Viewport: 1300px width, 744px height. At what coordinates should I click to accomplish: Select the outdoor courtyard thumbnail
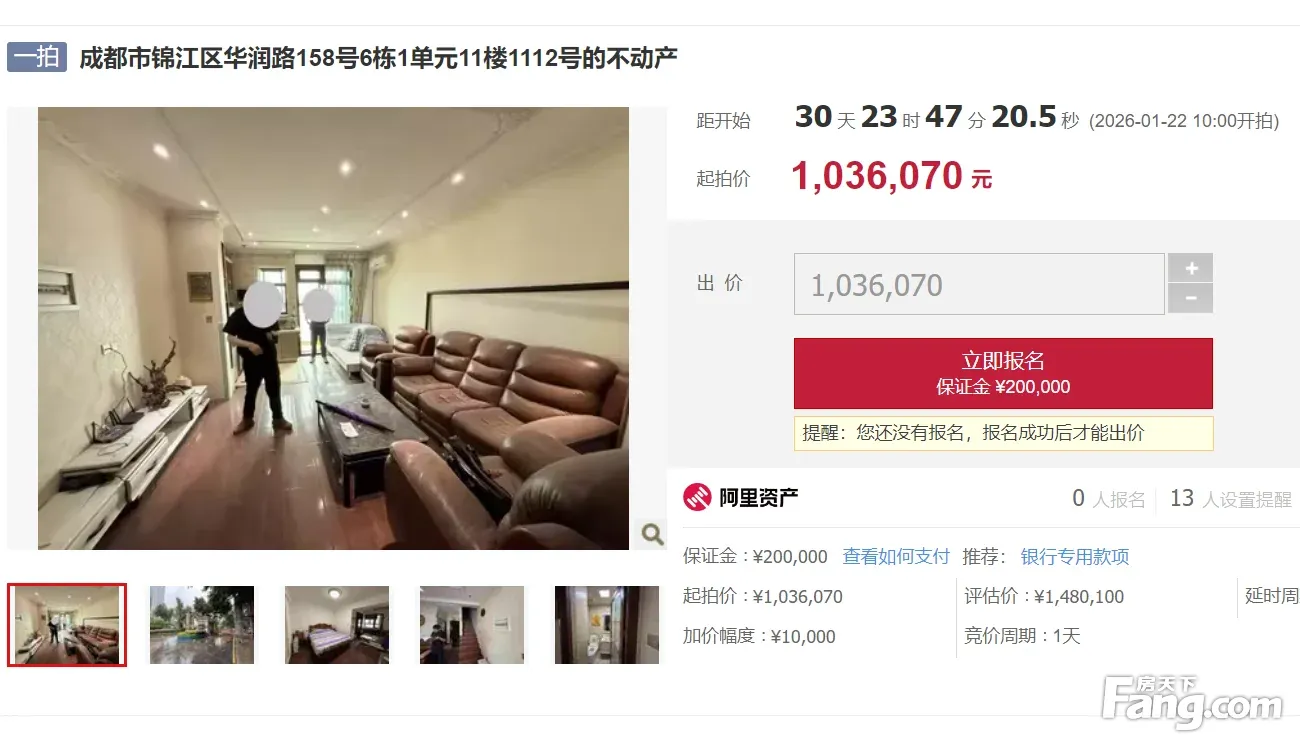202,625
